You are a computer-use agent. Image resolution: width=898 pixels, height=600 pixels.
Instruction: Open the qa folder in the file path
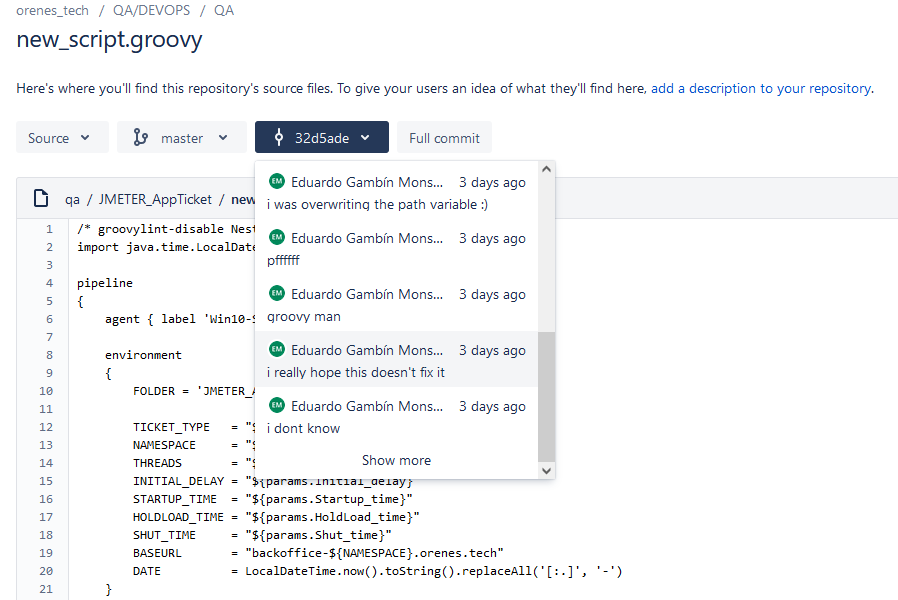(x=72, y=199)
